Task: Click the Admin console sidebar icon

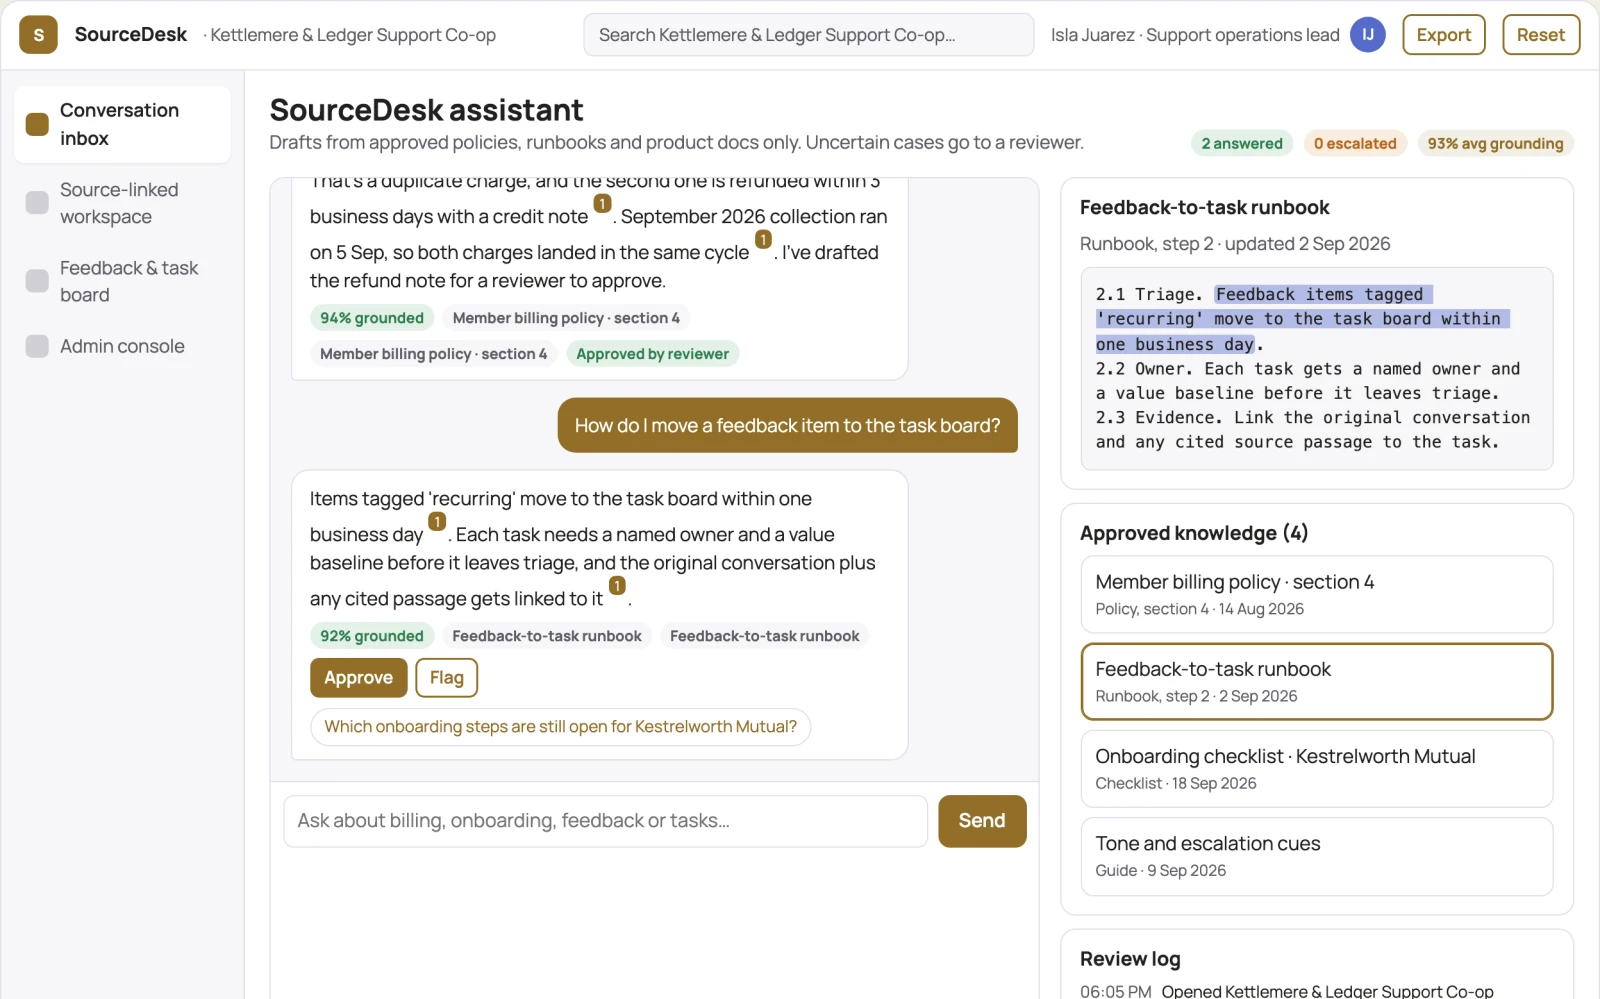Action: (37, 346)
